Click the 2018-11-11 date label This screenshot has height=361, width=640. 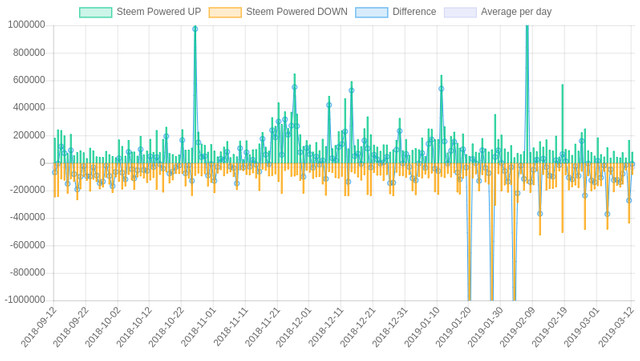pyautogui.click(x=230, y=327)
